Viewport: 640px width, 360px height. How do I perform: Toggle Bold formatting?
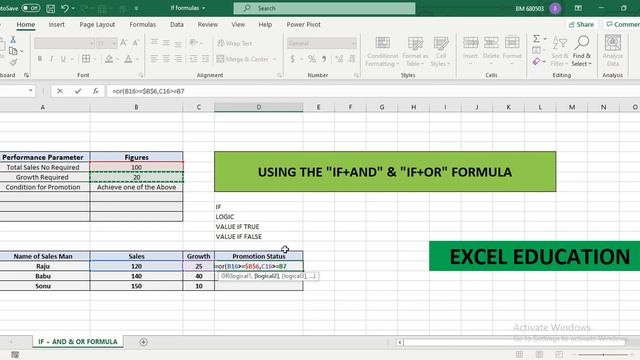[x=40, y=59]
